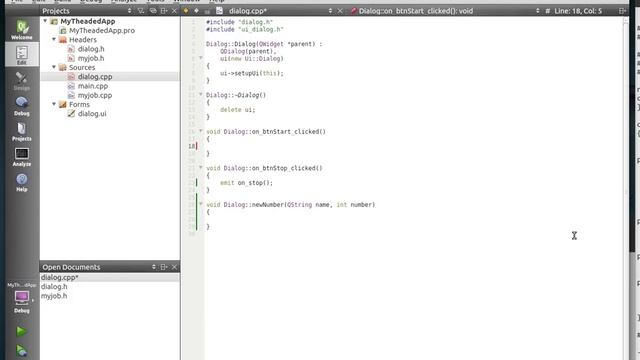This screenshot has height=360, width=640.
Task: Open Help mode
Action: pyautogui.click(x=22, y=182)
